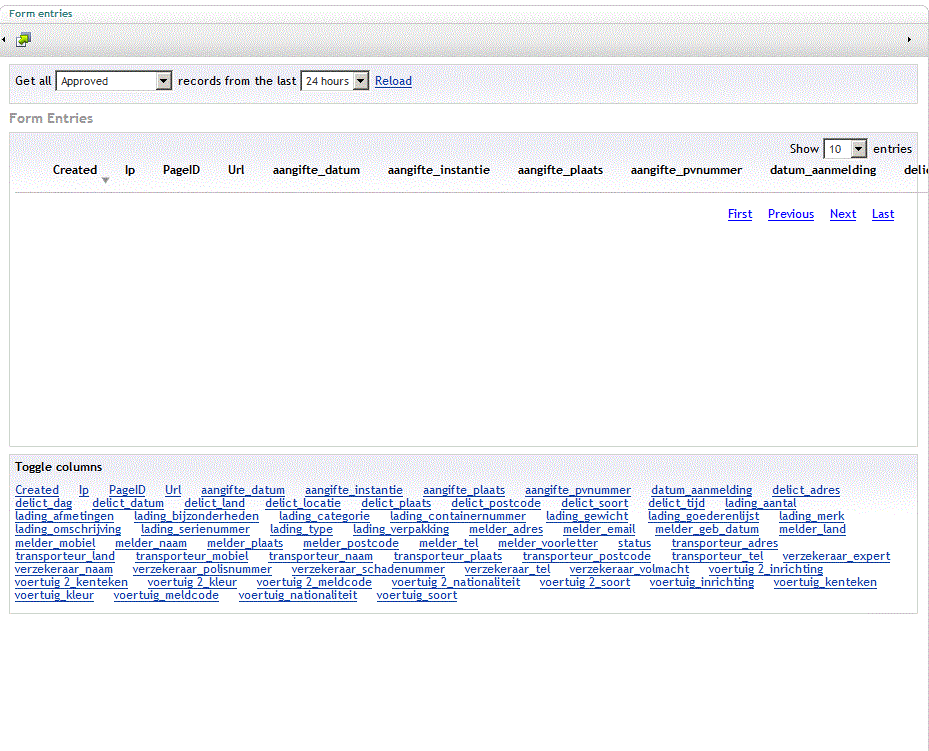Click the green arrow toolbar icon

tap(23, 39)
